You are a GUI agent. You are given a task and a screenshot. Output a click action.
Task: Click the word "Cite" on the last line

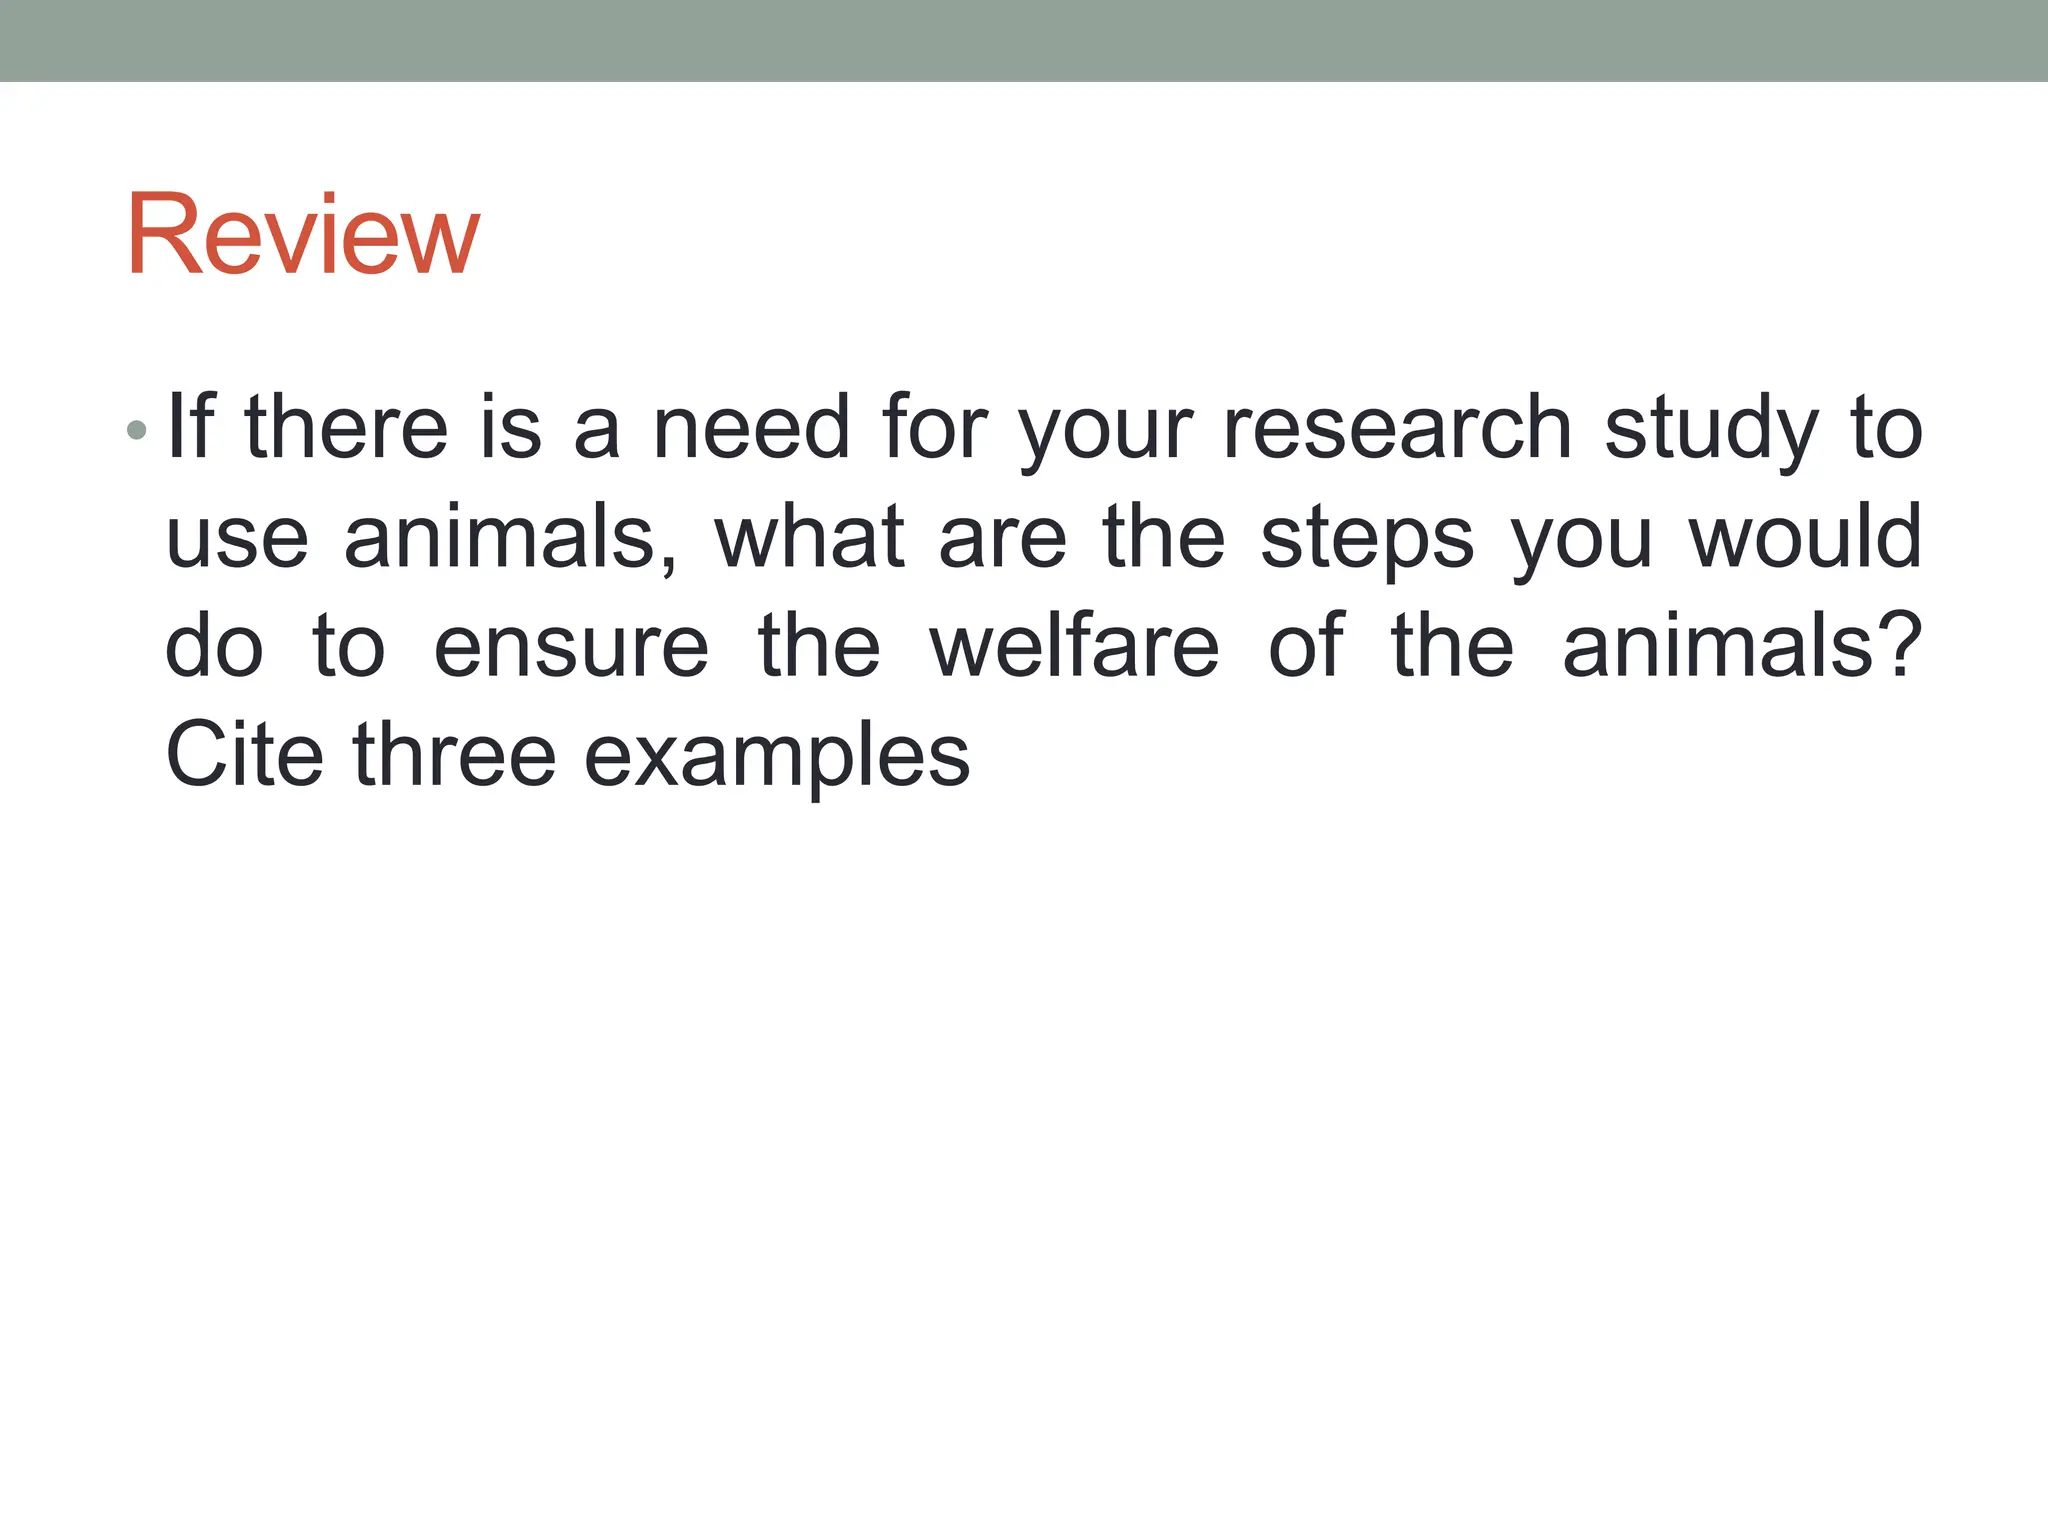pyautogui.click(x=244, y=755)
